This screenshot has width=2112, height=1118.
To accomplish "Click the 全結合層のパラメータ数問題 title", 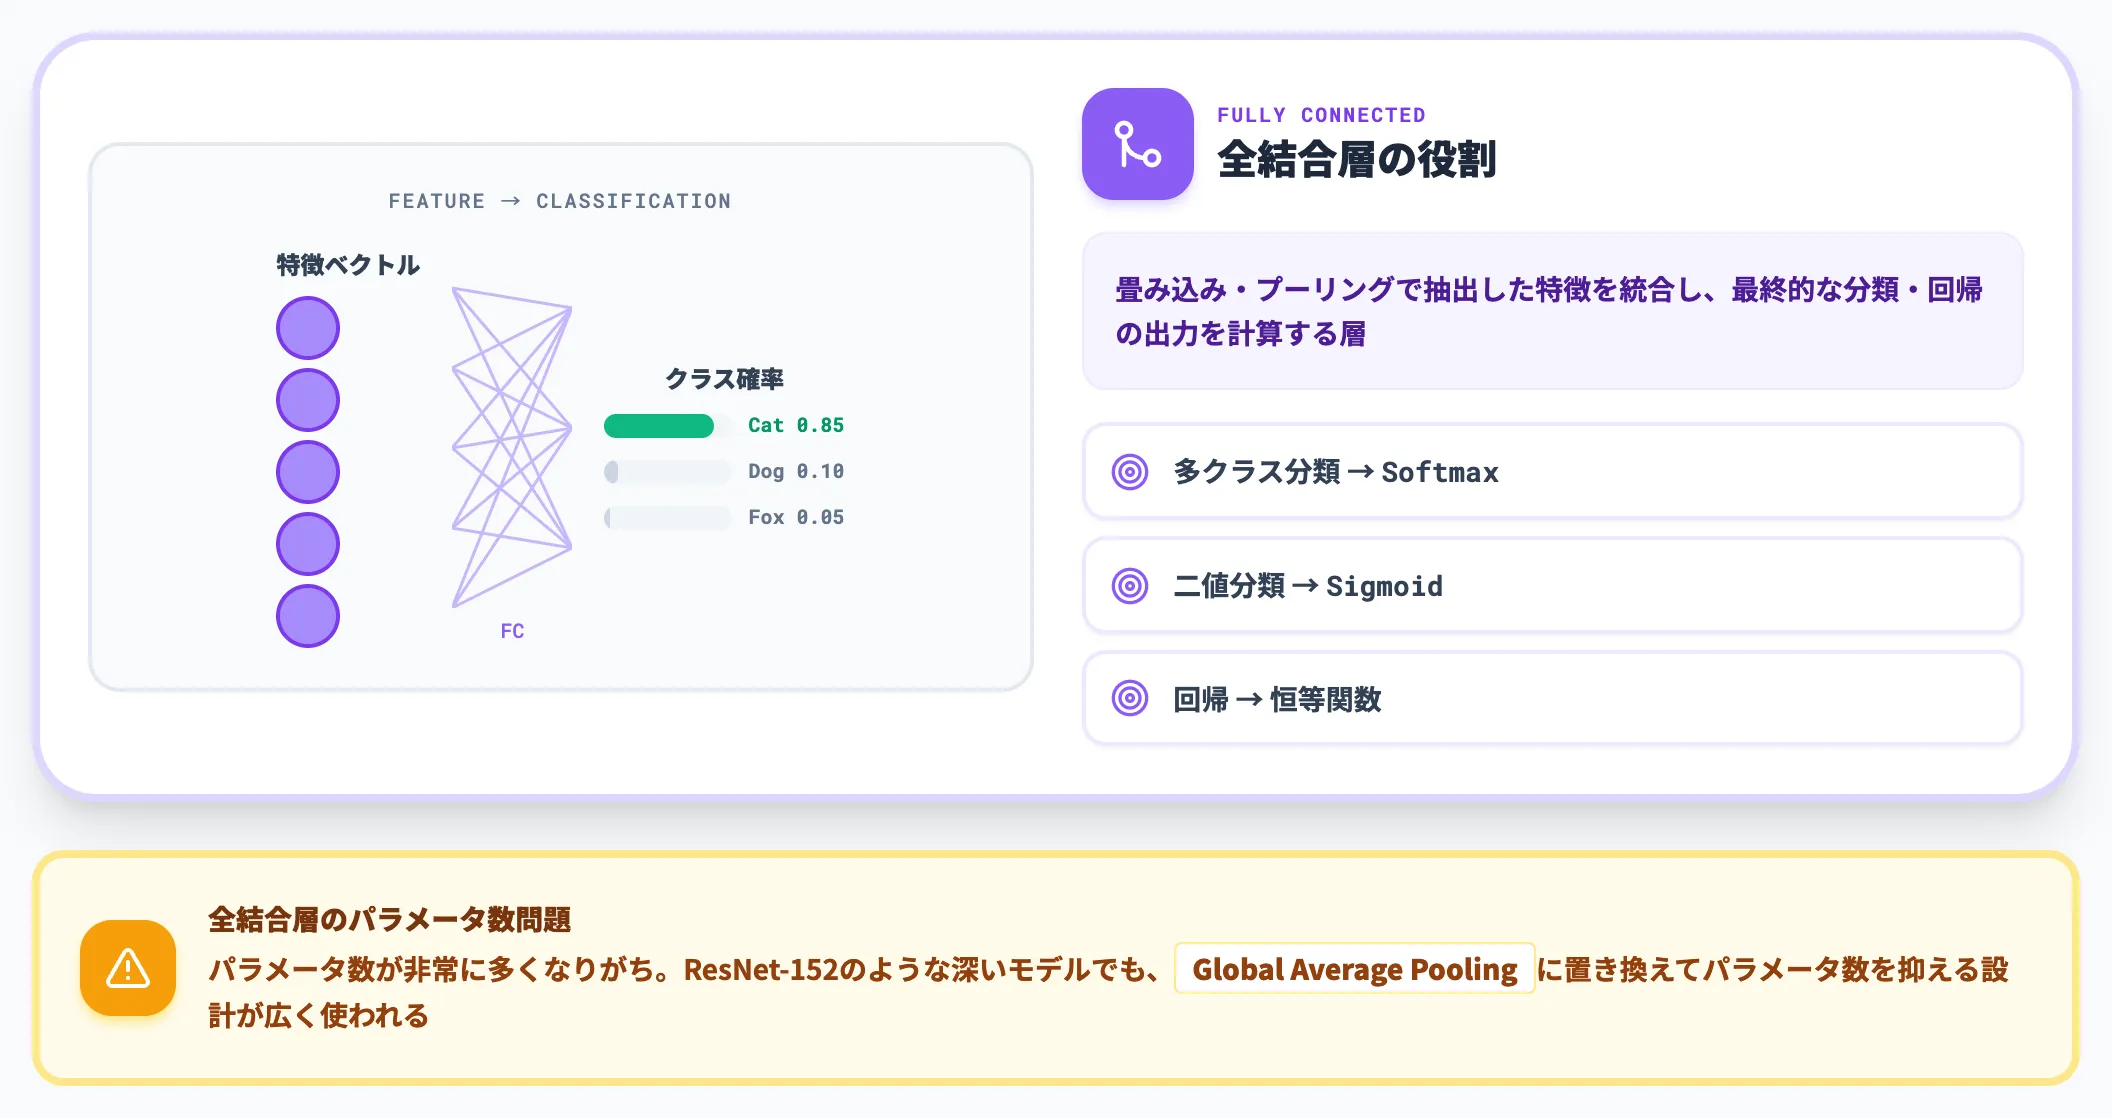I will click(x=390, y=920).
